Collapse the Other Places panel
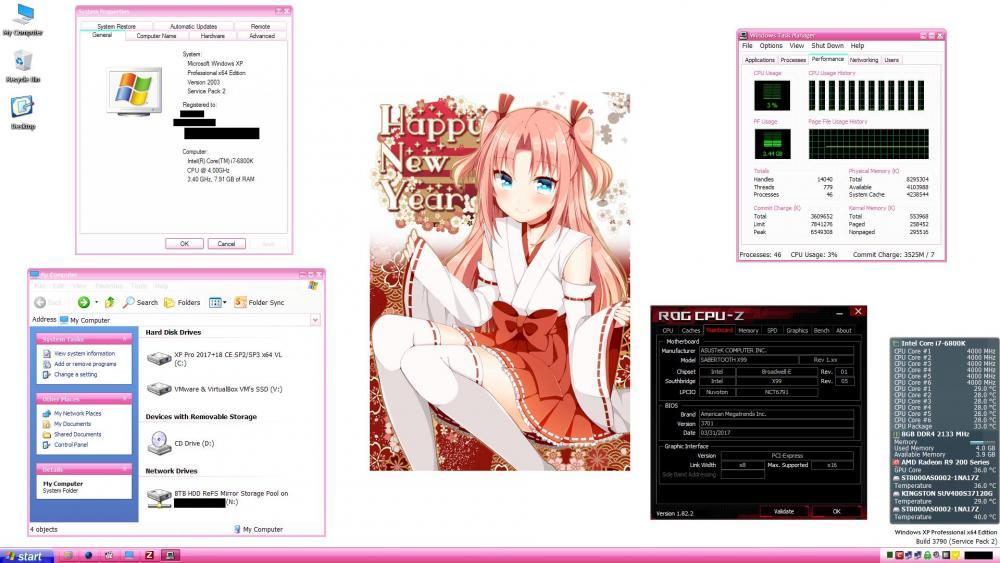The image size is (1000, 563). tap(124, 398)
